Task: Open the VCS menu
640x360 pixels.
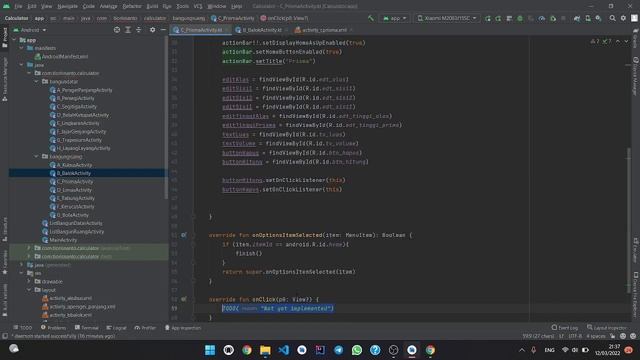Action: point(198,6)
